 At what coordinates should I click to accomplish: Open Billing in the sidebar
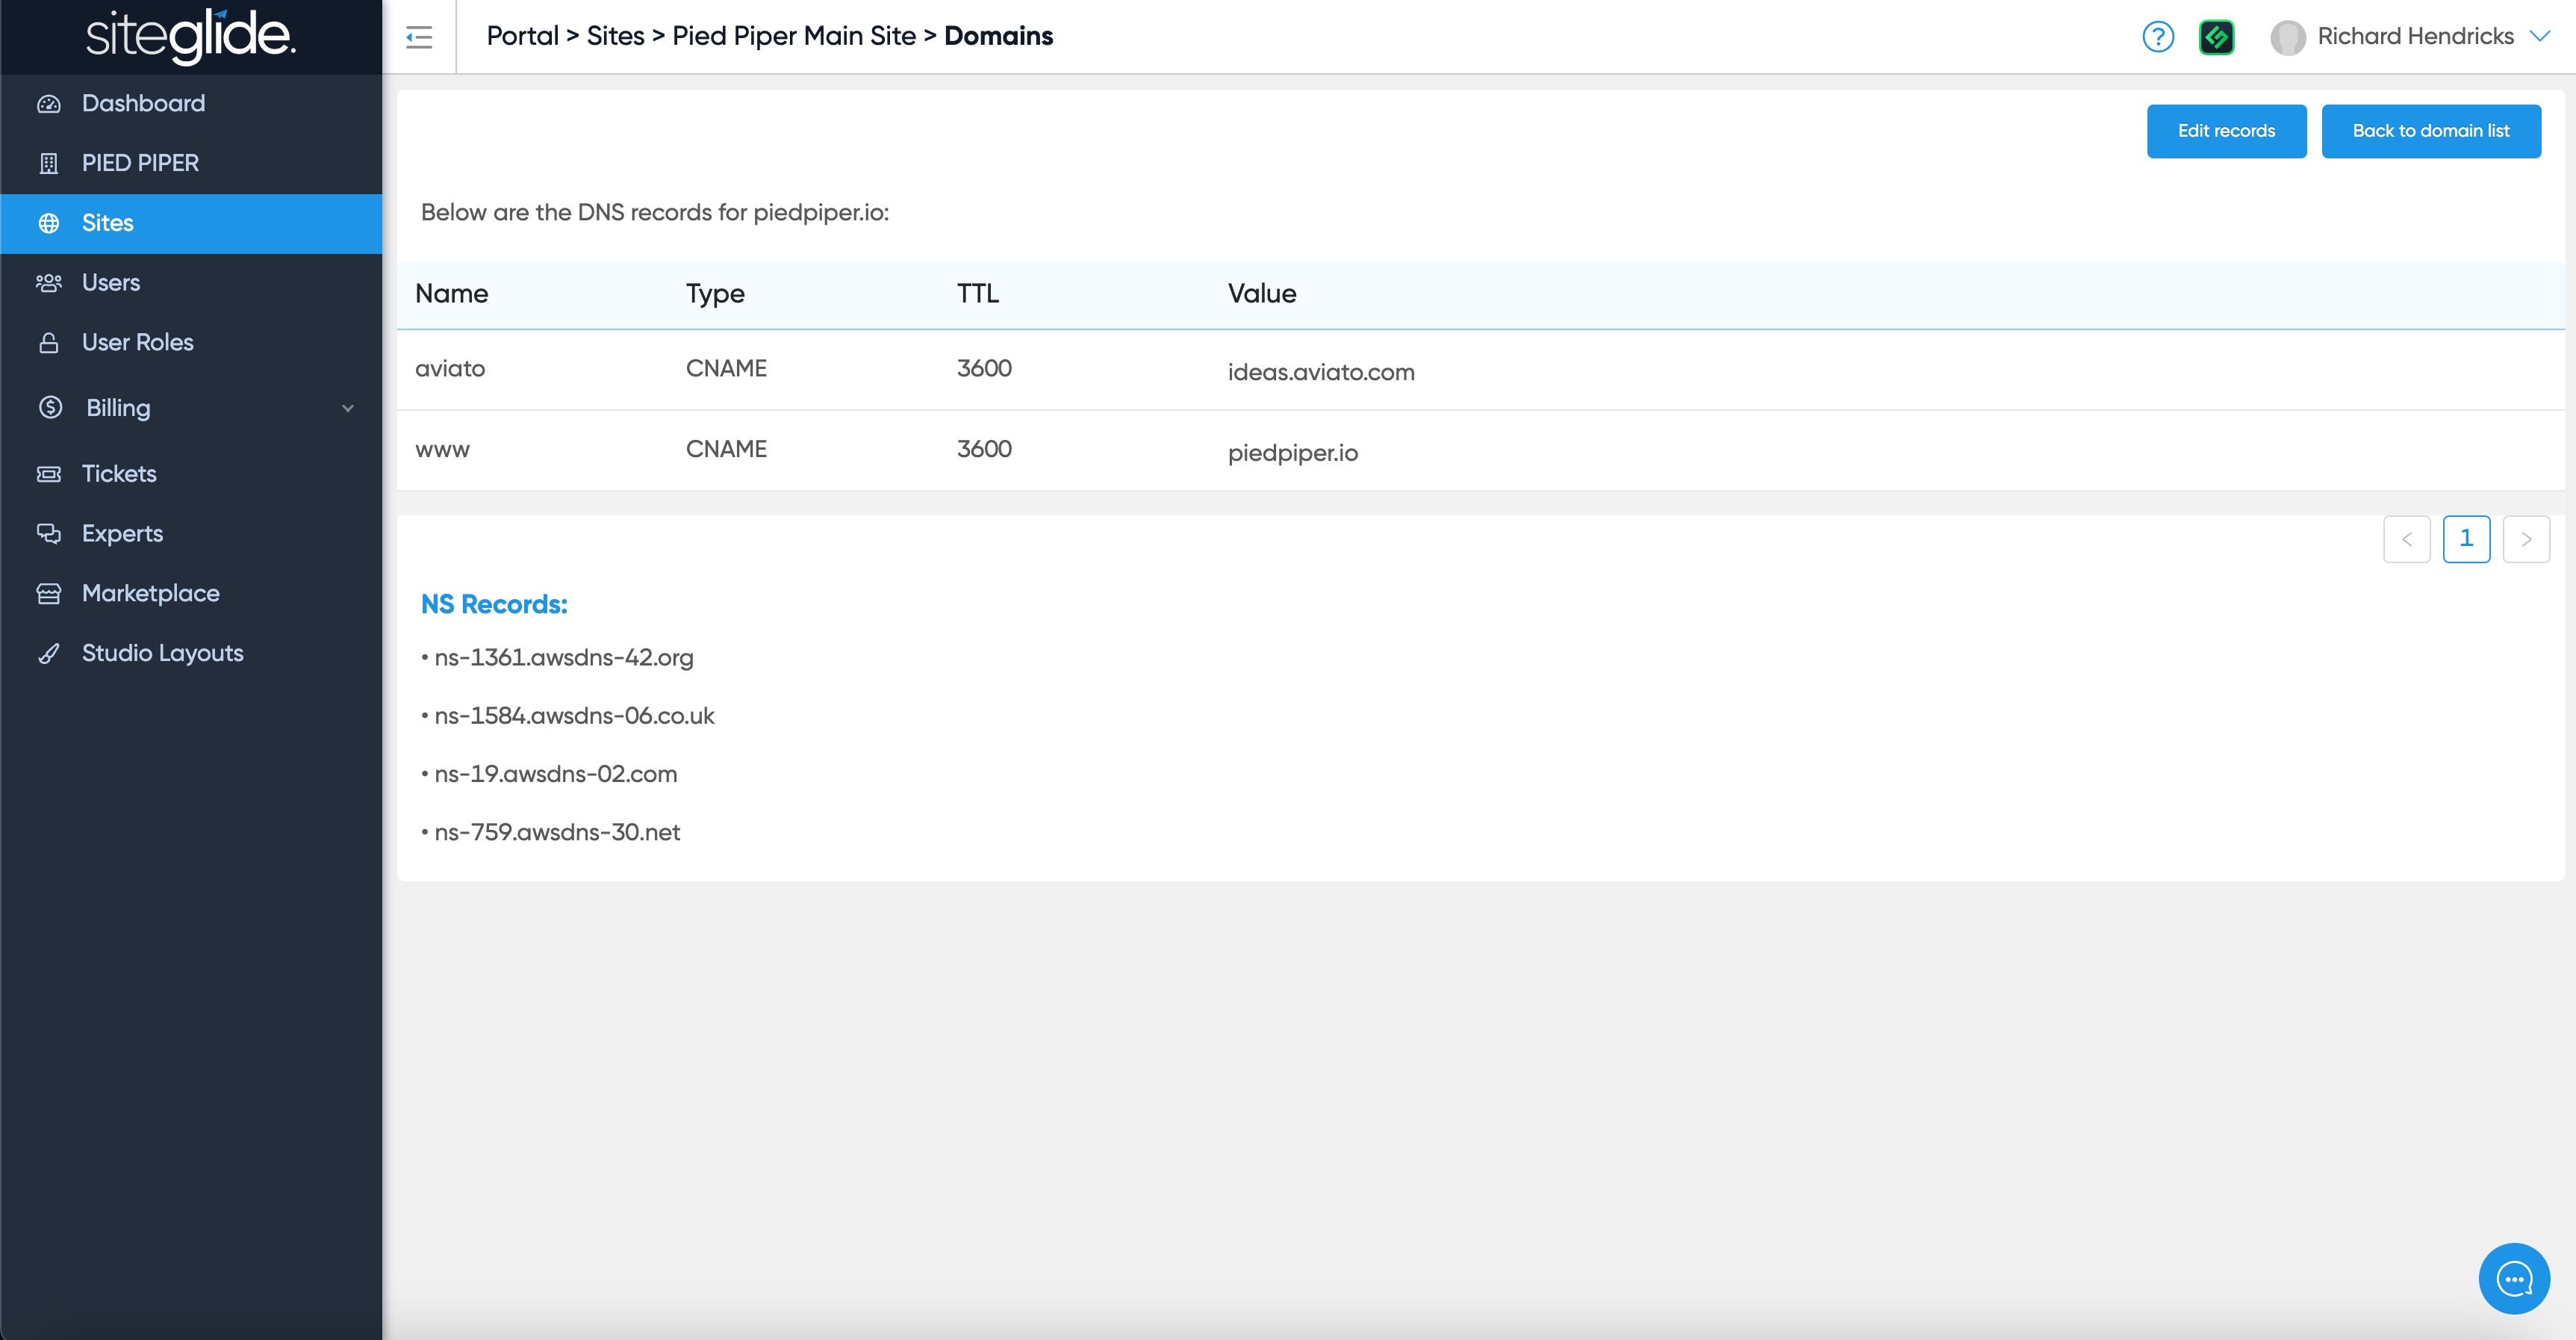coord(191,408)
